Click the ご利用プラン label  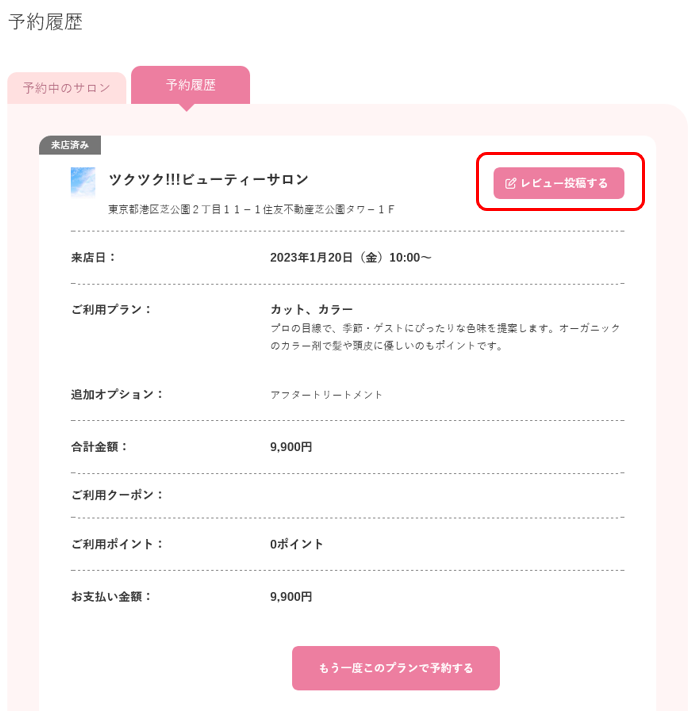pyautogui.click(x=111, y=309)
